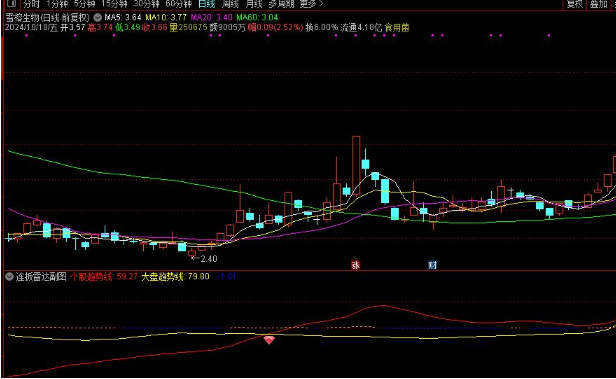The image size is (616, 379).
Task: Select the 60分钟 period tab
Action: pos(179,4)
